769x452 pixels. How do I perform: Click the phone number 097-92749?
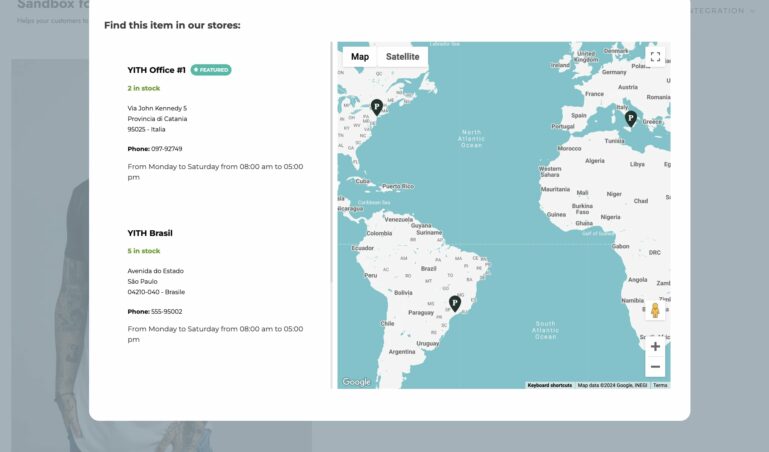tap(167, 149)
